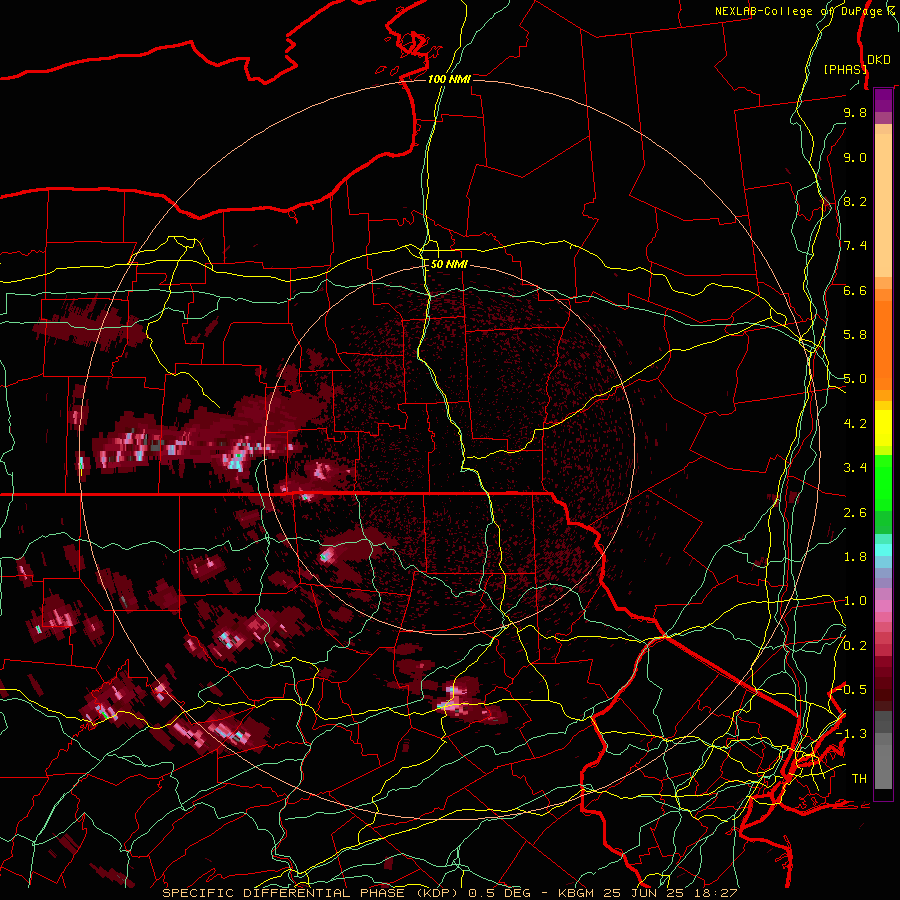
Task: Pick the bright yellow segment of the color bar
Action: (x=883, y=428)
